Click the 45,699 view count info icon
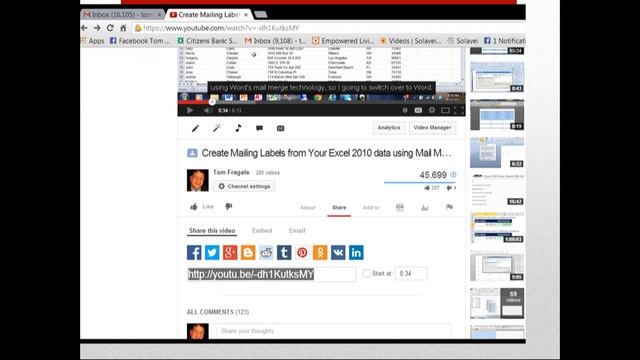 point(453,175)
